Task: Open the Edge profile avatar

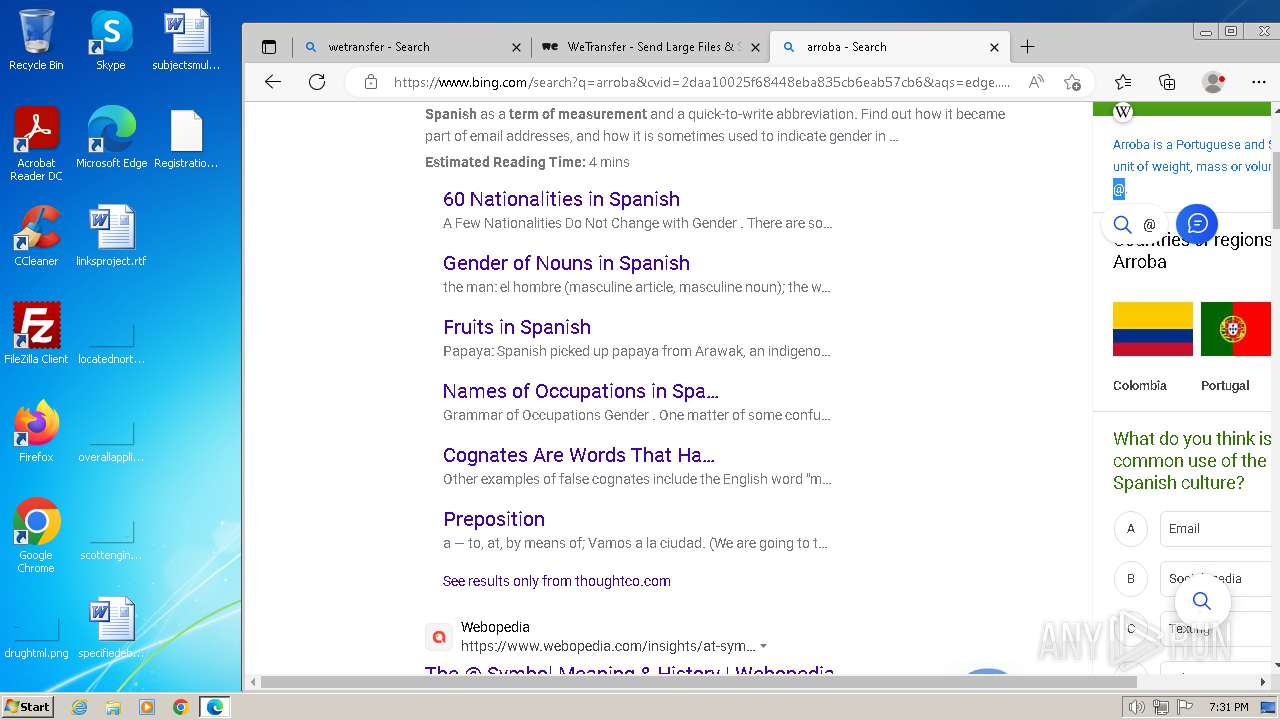Action: point(1213,82)
